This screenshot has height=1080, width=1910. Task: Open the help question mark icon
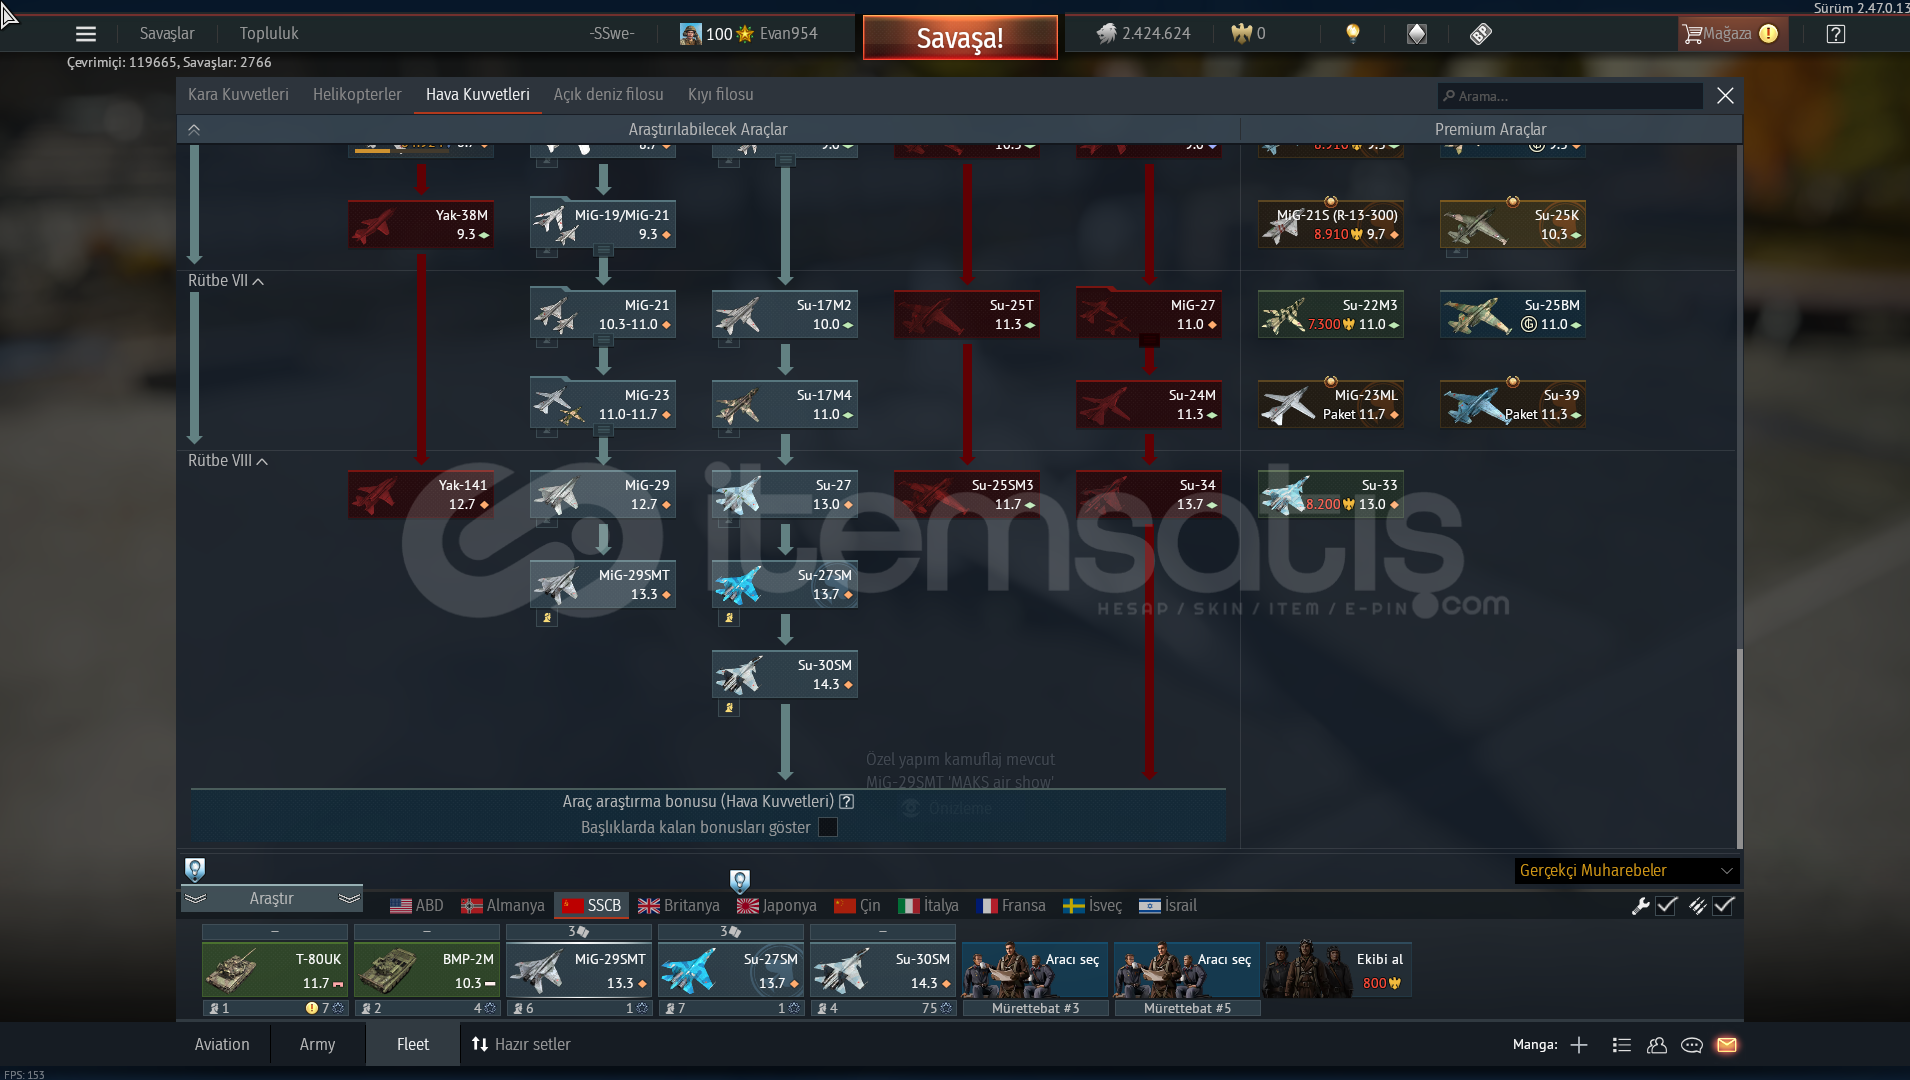(1836, 34)
